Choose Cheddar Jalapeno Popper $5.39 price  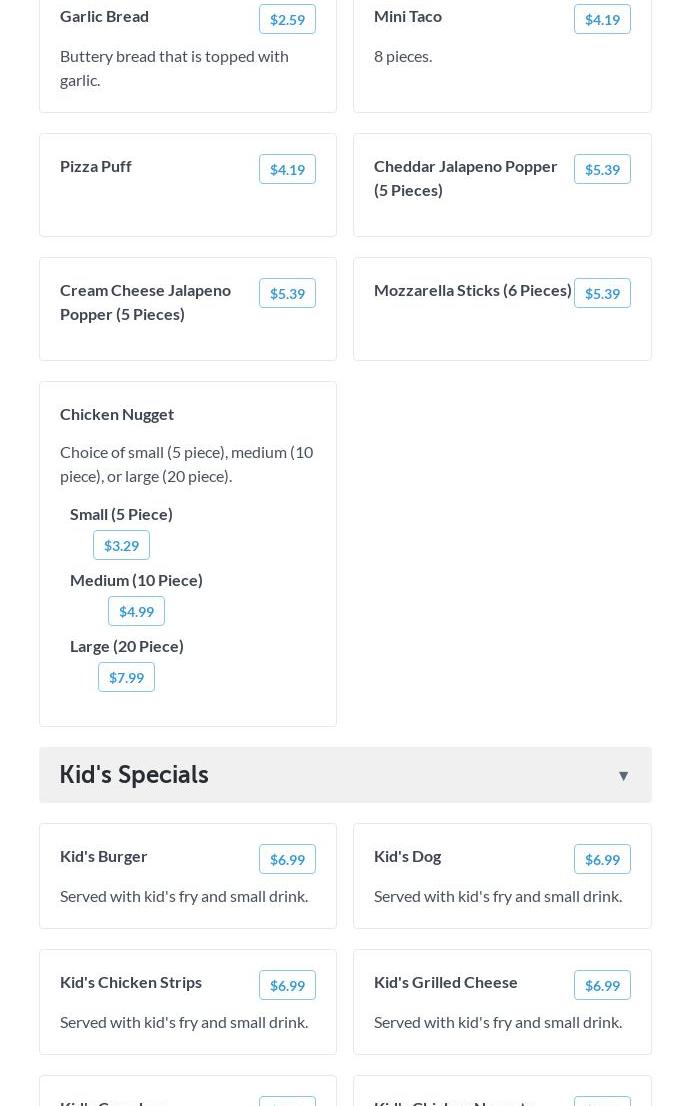click(x=602, y=169)
